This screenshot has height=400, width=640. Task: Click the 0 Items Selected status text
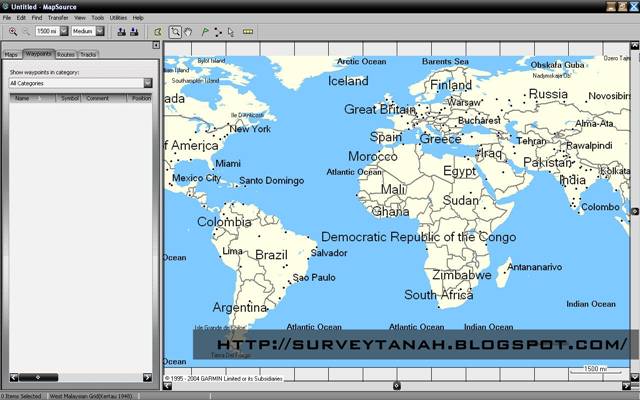(x=21, y=396)
